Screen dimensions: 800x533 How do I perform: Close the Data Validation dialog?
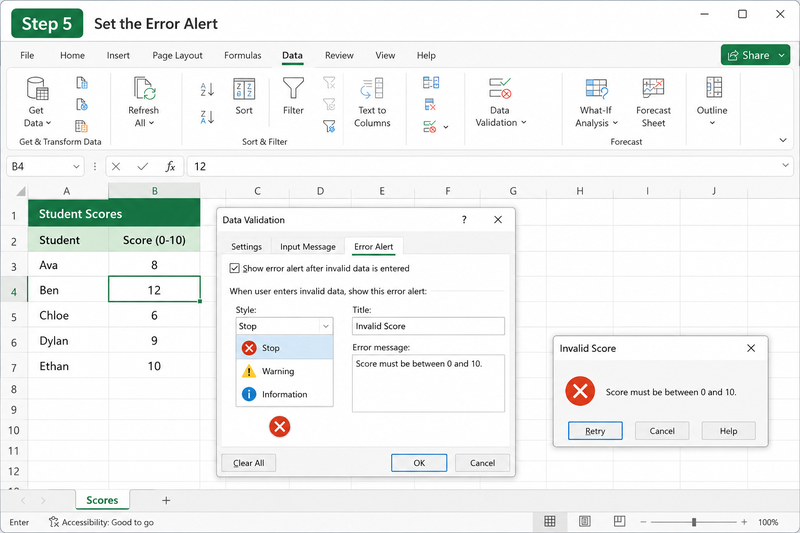point(498,220)
